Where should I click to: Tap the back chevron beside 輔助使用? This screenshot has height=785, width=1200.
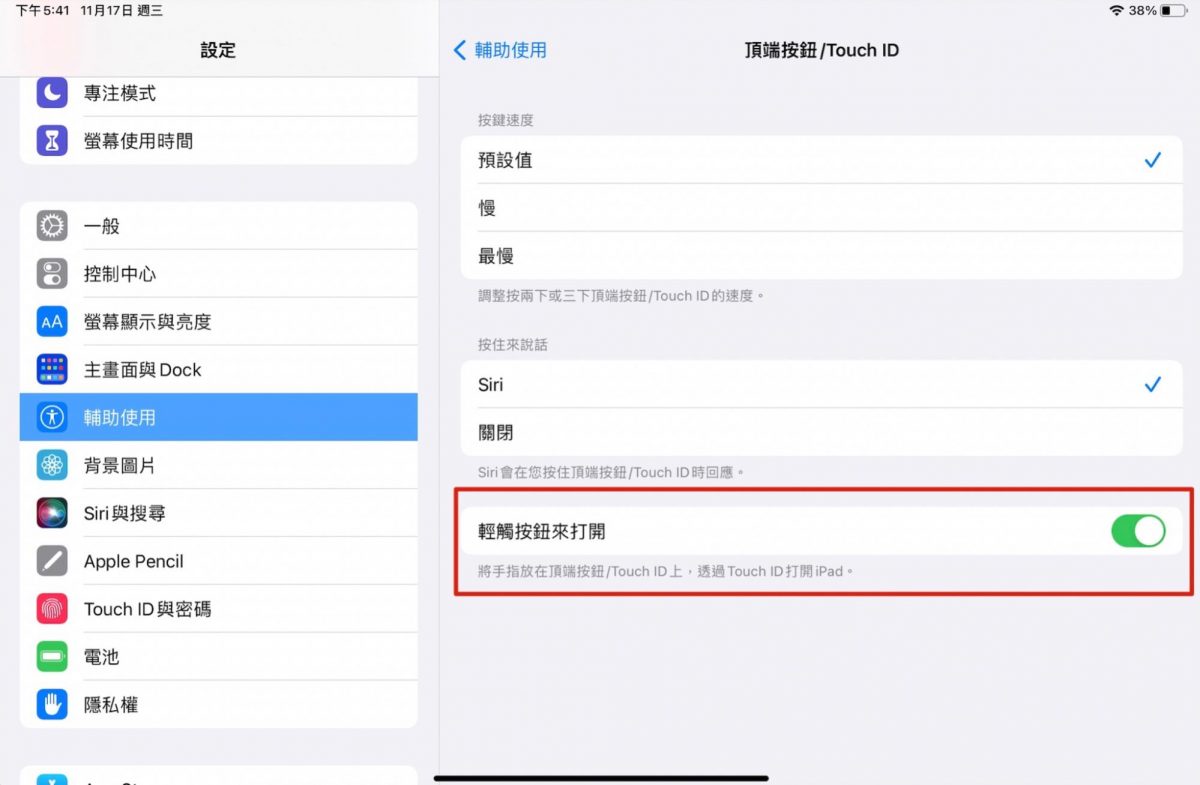(460, 50)
